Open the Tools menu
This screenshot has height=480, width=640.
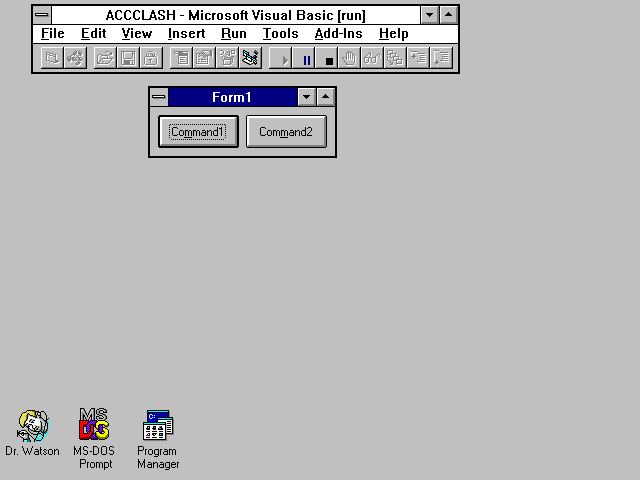(280, 34)
